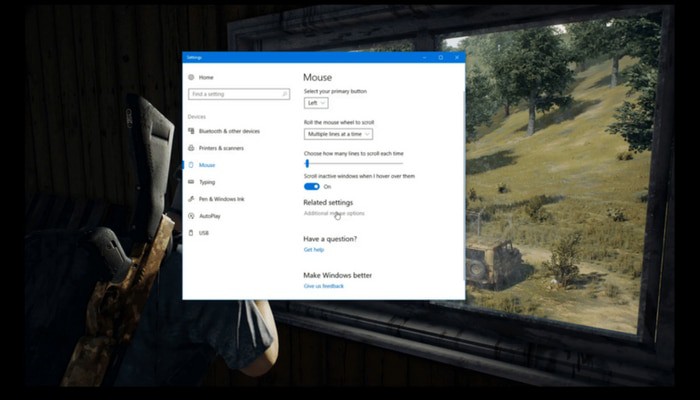700x400 pixels.
Task: Click the Pen & Windows Ink icon
Action: click(191, 199)
